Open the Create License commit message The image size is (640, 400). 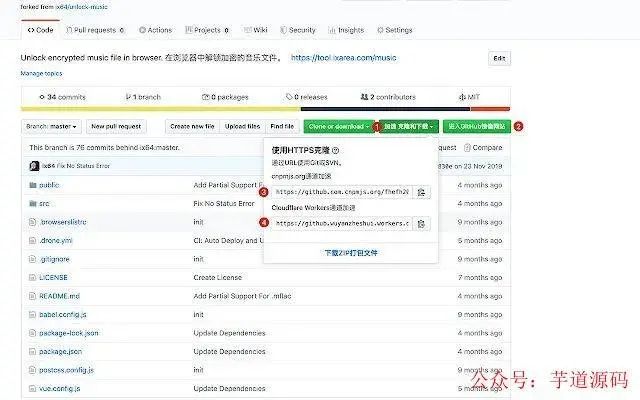(218, 278)
